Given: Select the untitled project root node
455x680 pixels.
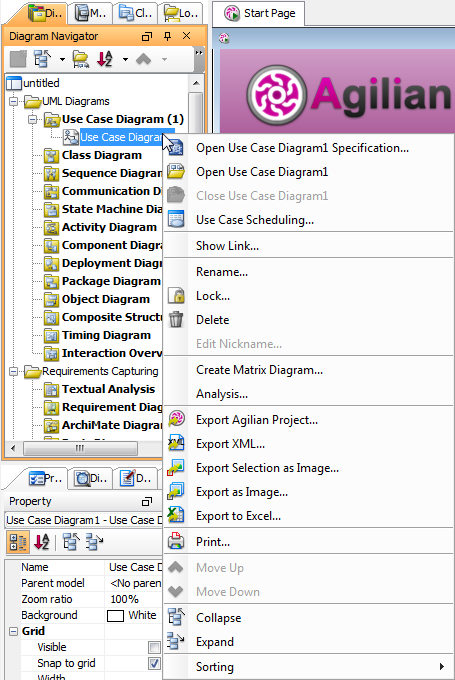Looking at the screenshot, I should coord(33,83).
